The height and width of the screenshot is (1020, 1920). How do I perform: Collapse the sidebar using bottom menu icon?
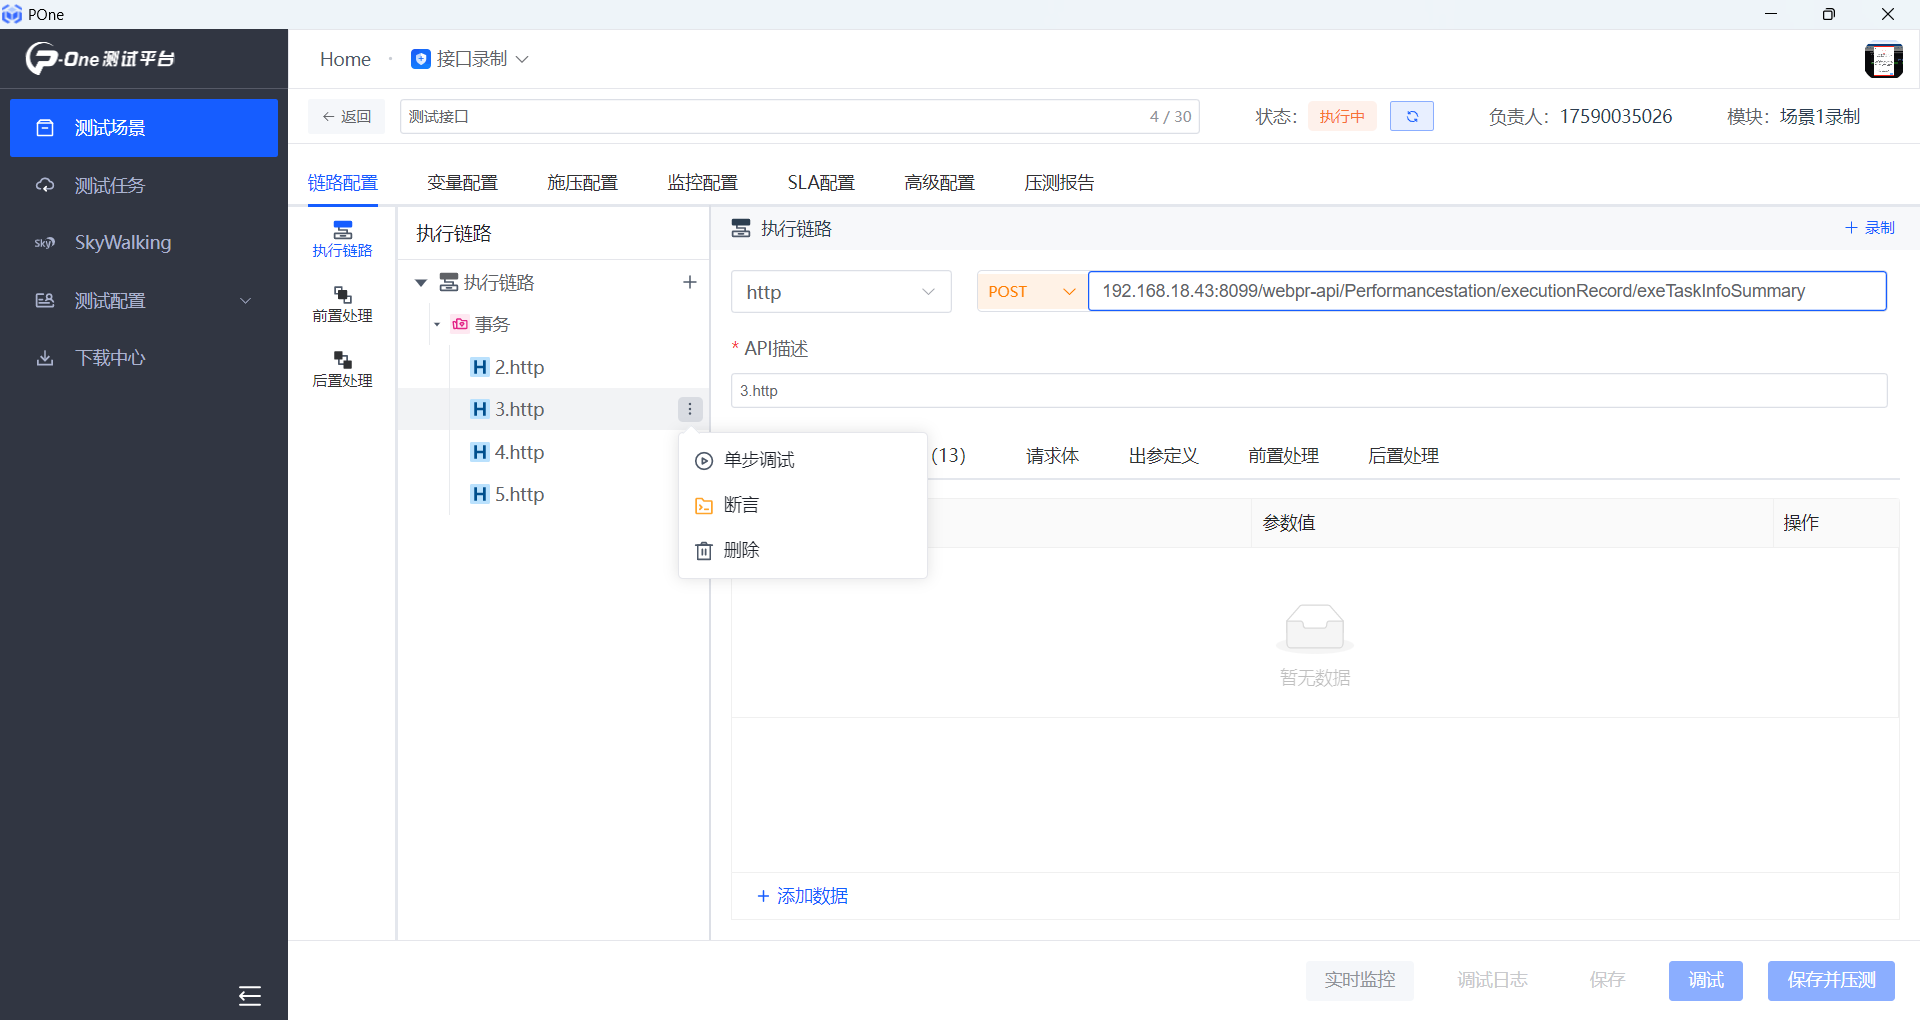[250, 995]
